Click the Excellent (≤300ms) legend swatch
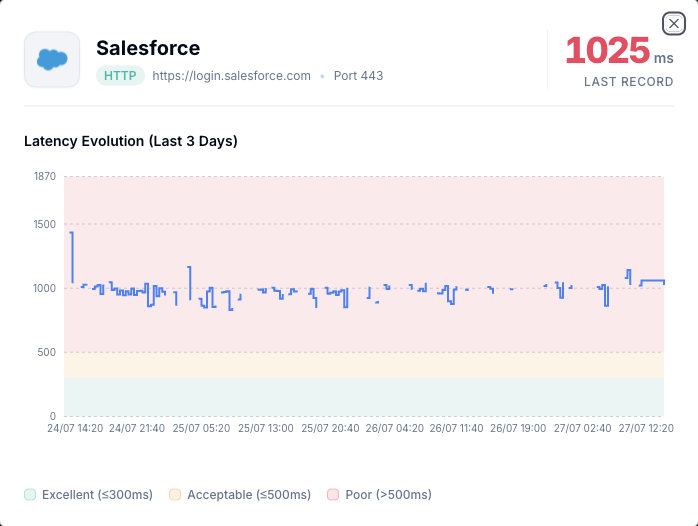698x526 pixels. coord(30,494)
